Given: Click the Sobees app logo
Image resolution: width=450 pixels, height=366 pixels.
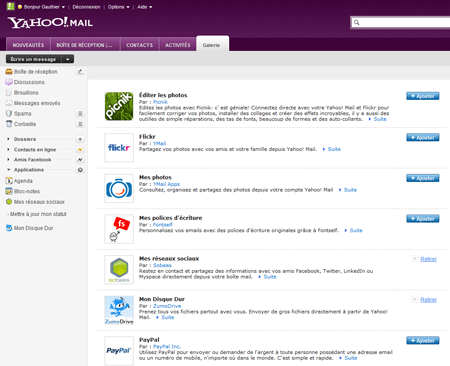Looking at the screenshot, I should click(119, 270).
